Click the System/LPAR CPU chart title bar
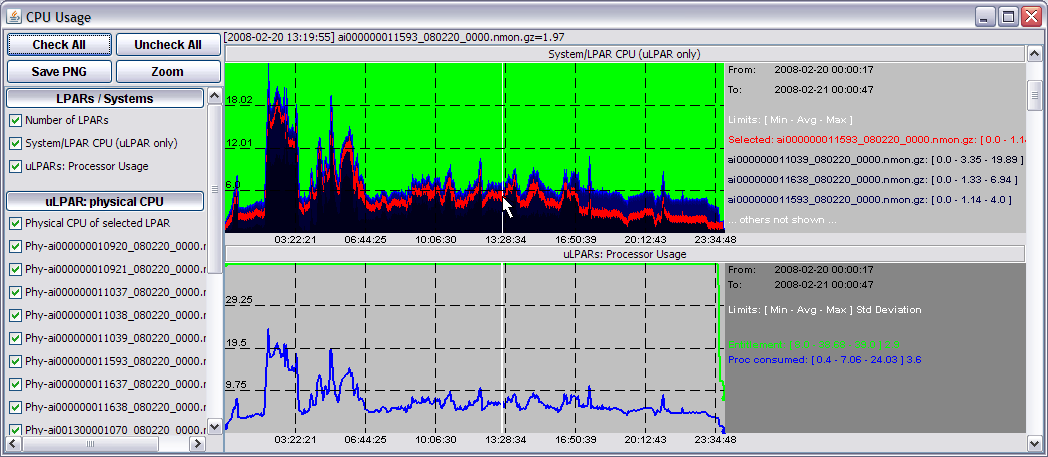This screenshot has width=1048, height=457. coord(624,54)
